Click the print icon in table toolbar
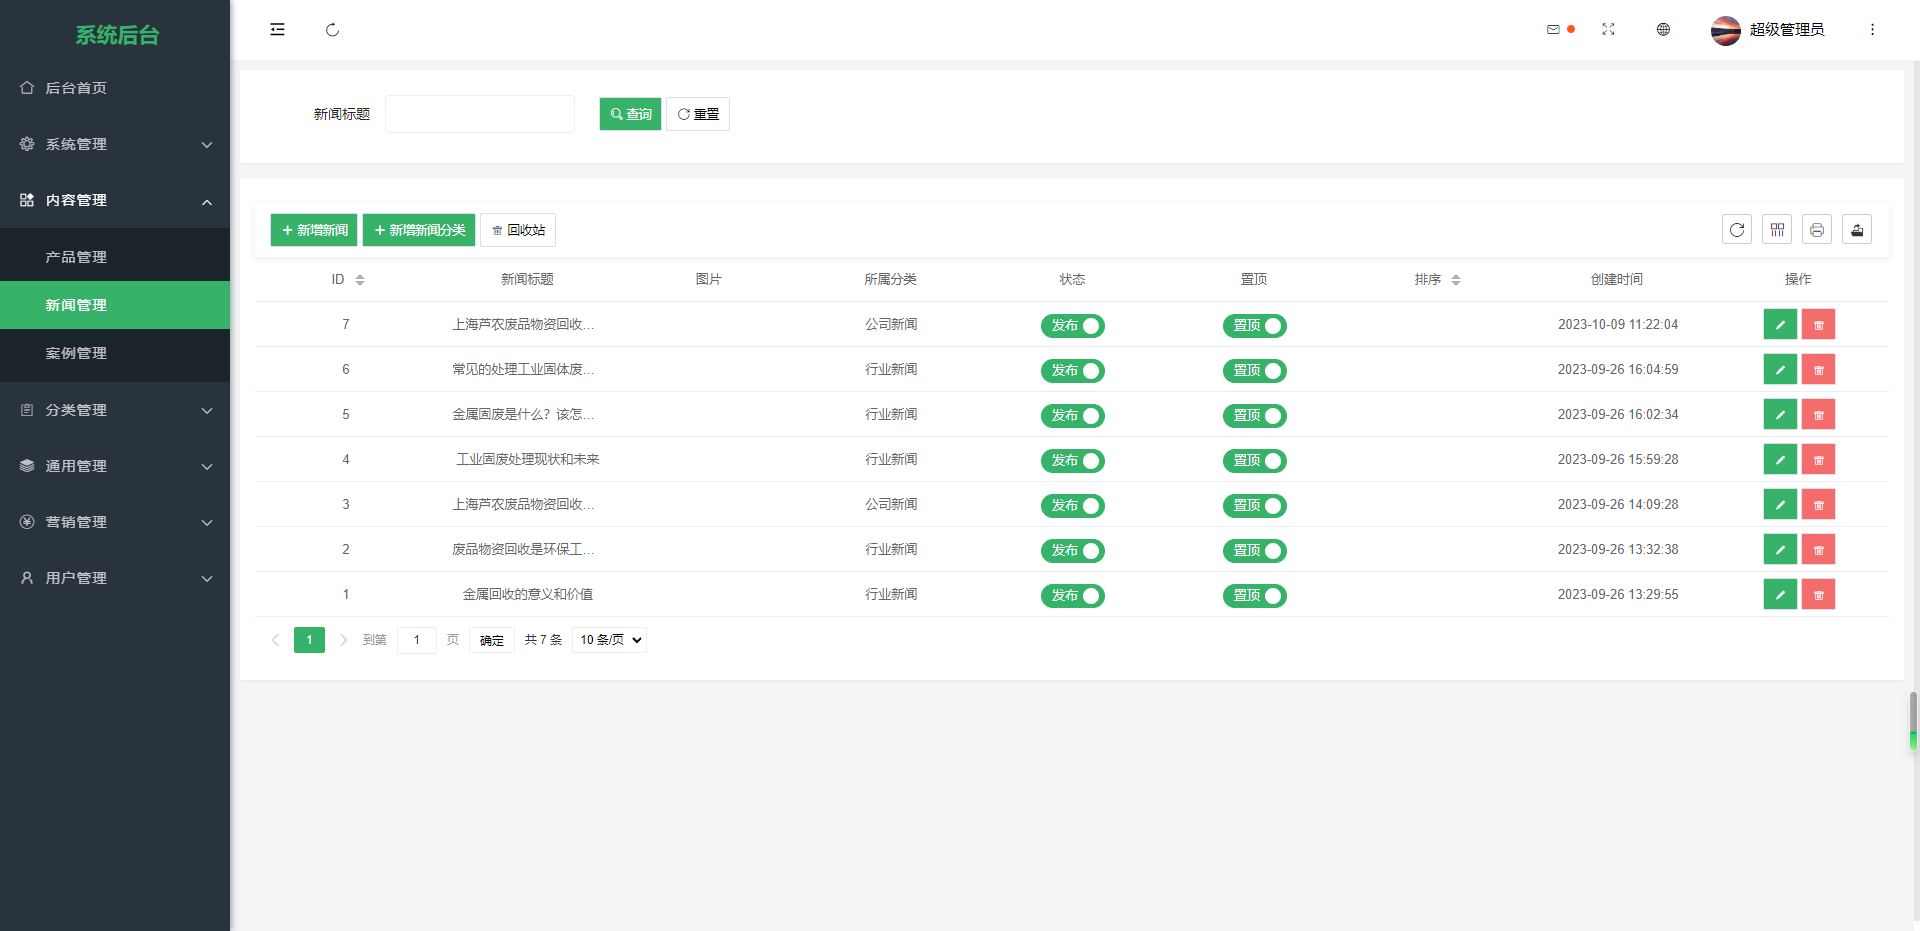 point(1817,230)
